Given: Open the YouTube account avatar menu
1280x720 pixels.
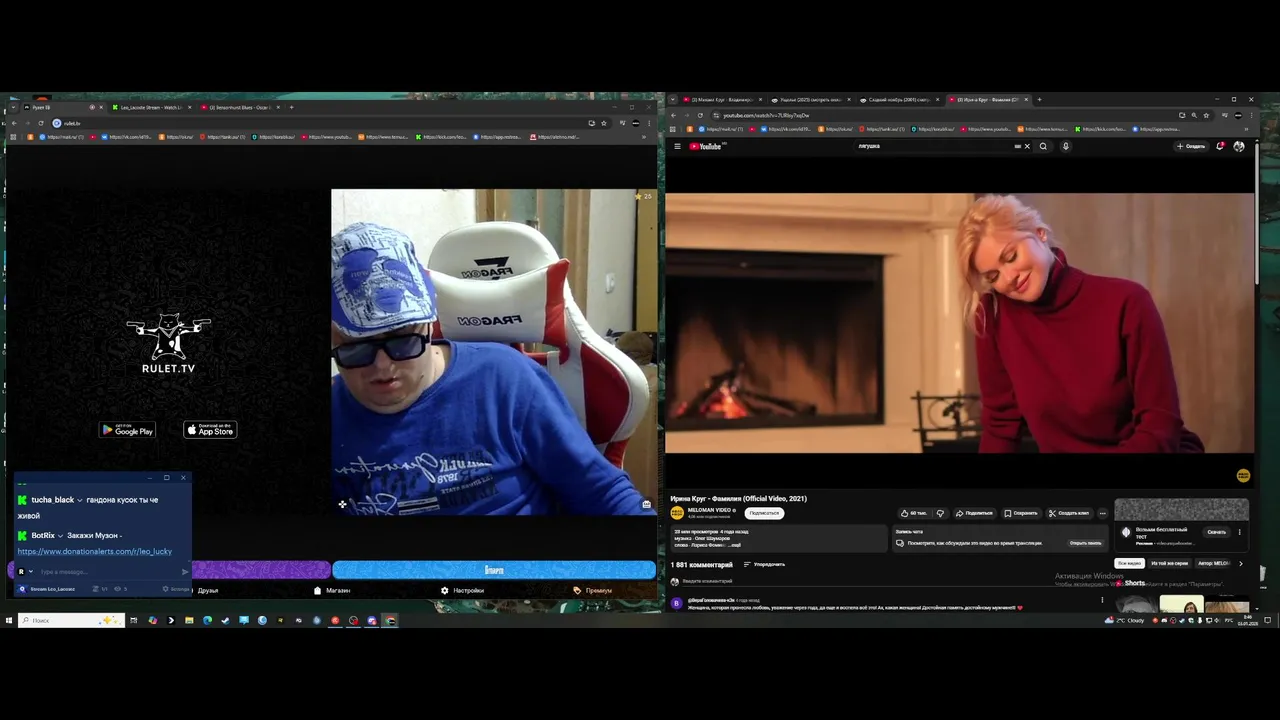Looking at the screenshot, I should coord(1239,146).
